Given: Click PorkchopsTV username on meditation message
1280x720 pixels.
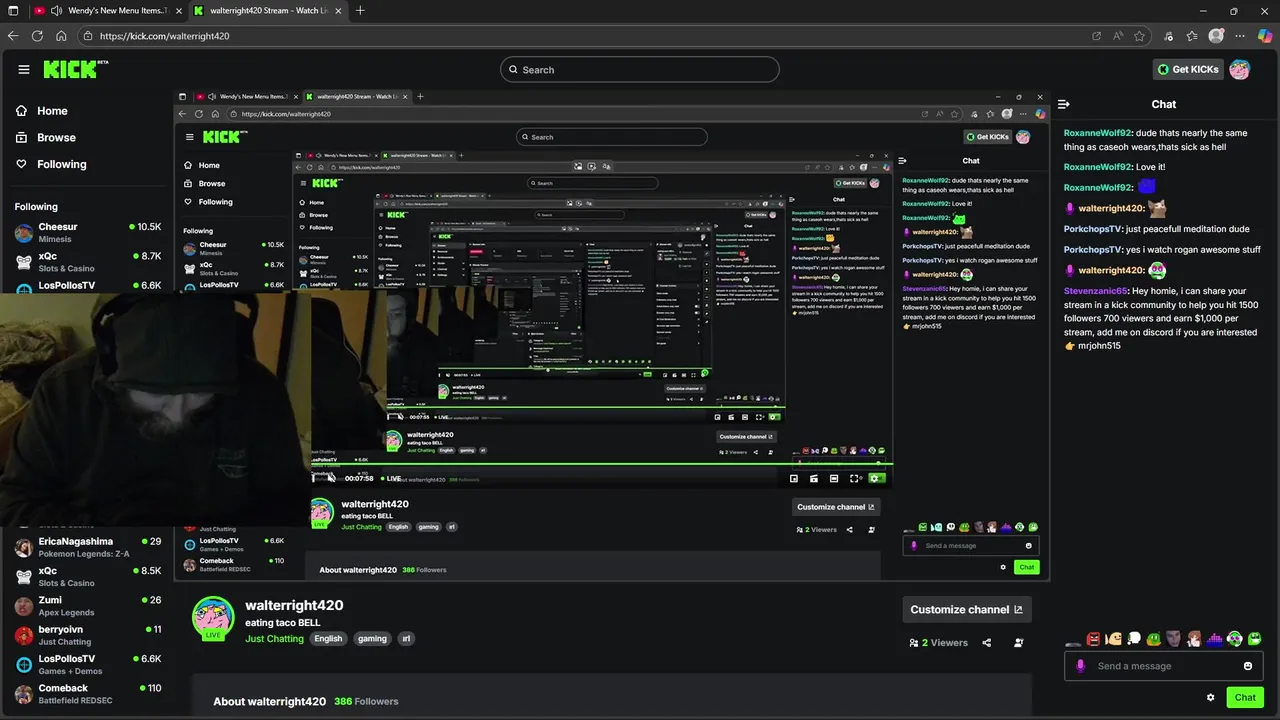Looking at the screenshot, I should 1093,229.
